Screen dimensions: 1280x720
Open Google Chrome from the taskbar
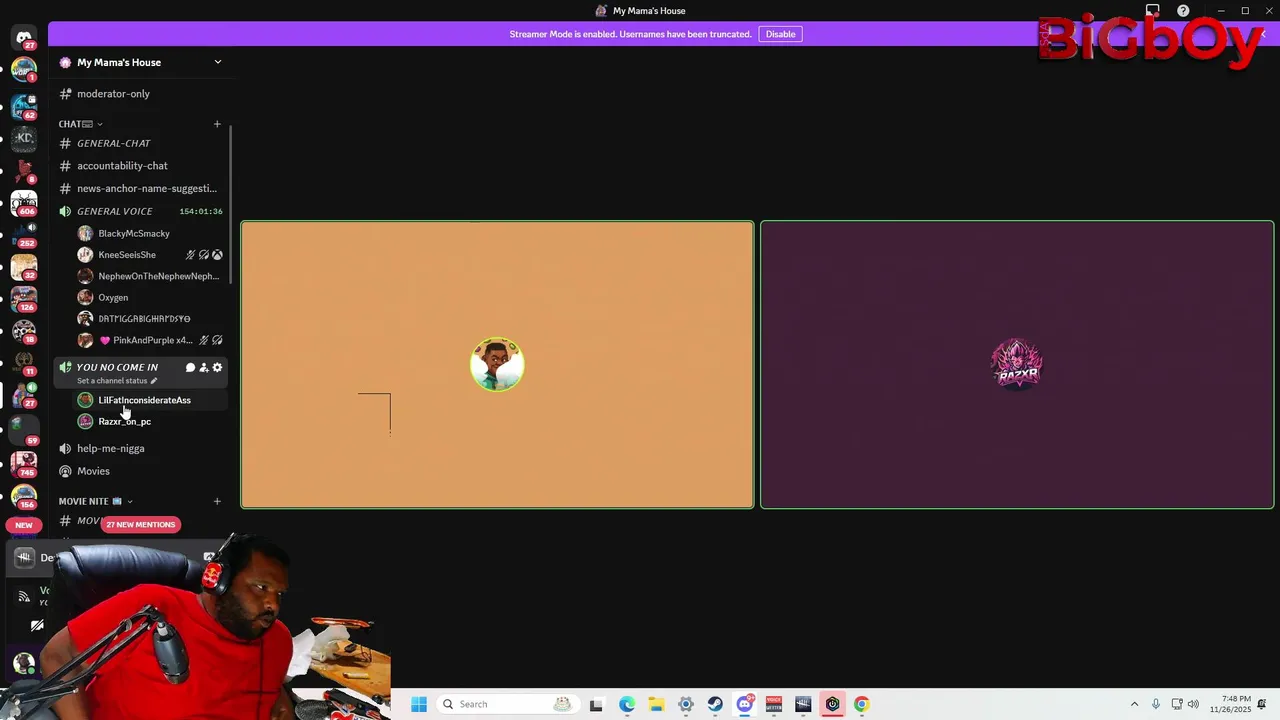tap(861, 704)
